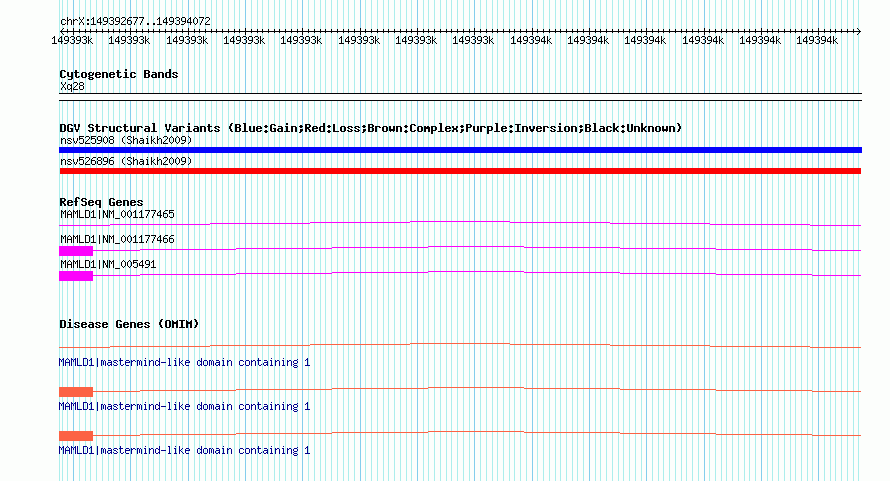Click the blue nsv525908 gain variant bar
Viewport: 890px width, 481px height.
460,150
